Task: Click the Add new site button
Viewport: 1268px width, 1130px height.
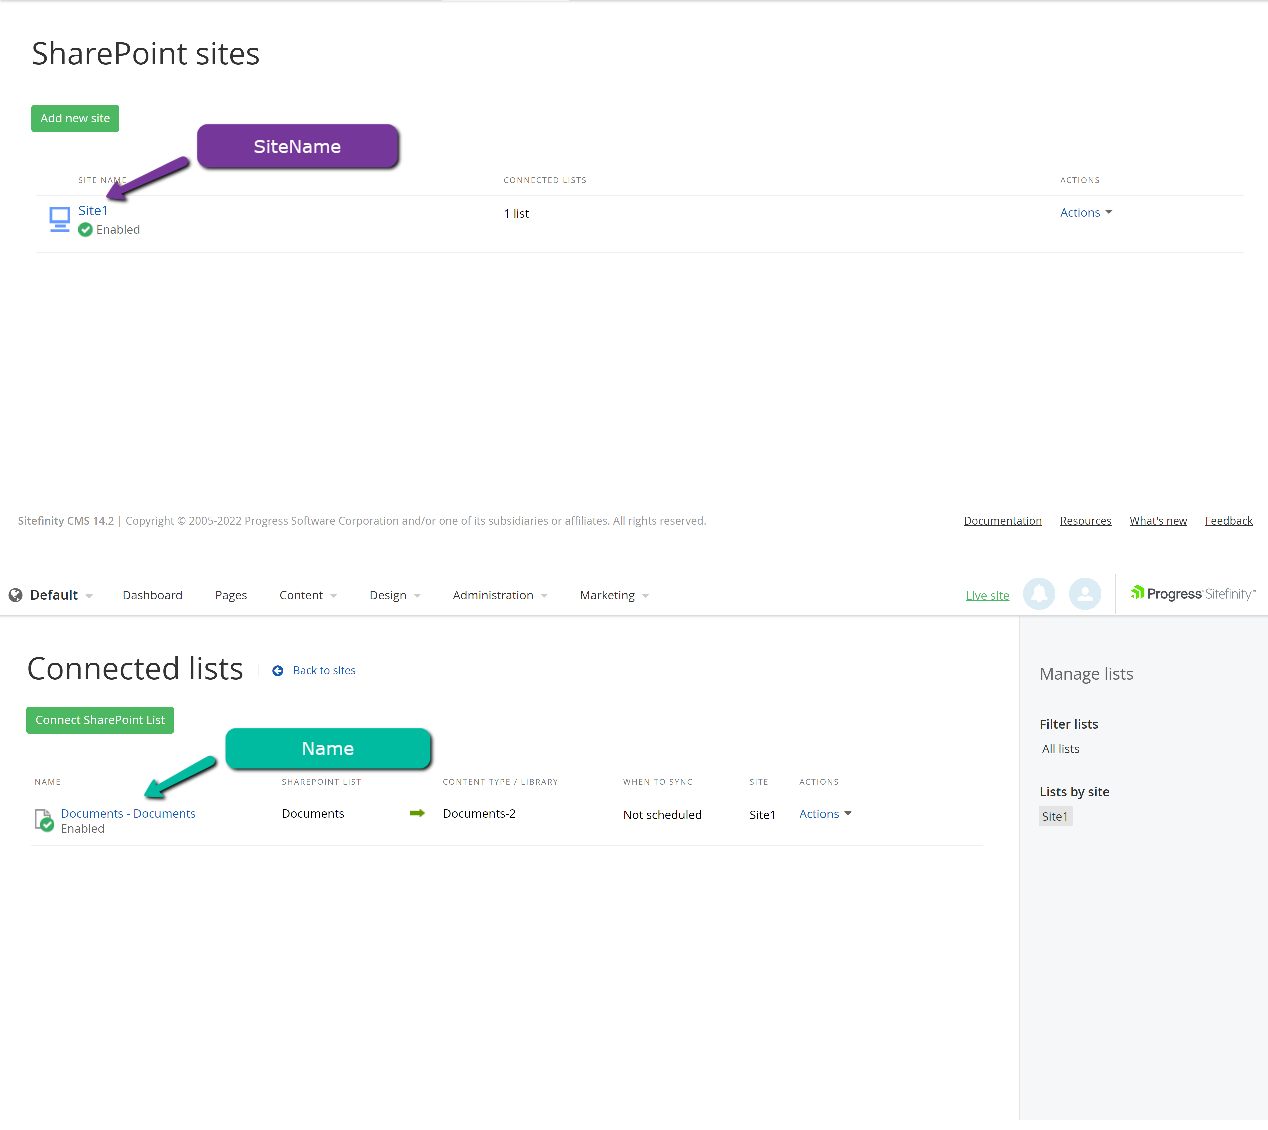Action: click(x=75, y=118)
